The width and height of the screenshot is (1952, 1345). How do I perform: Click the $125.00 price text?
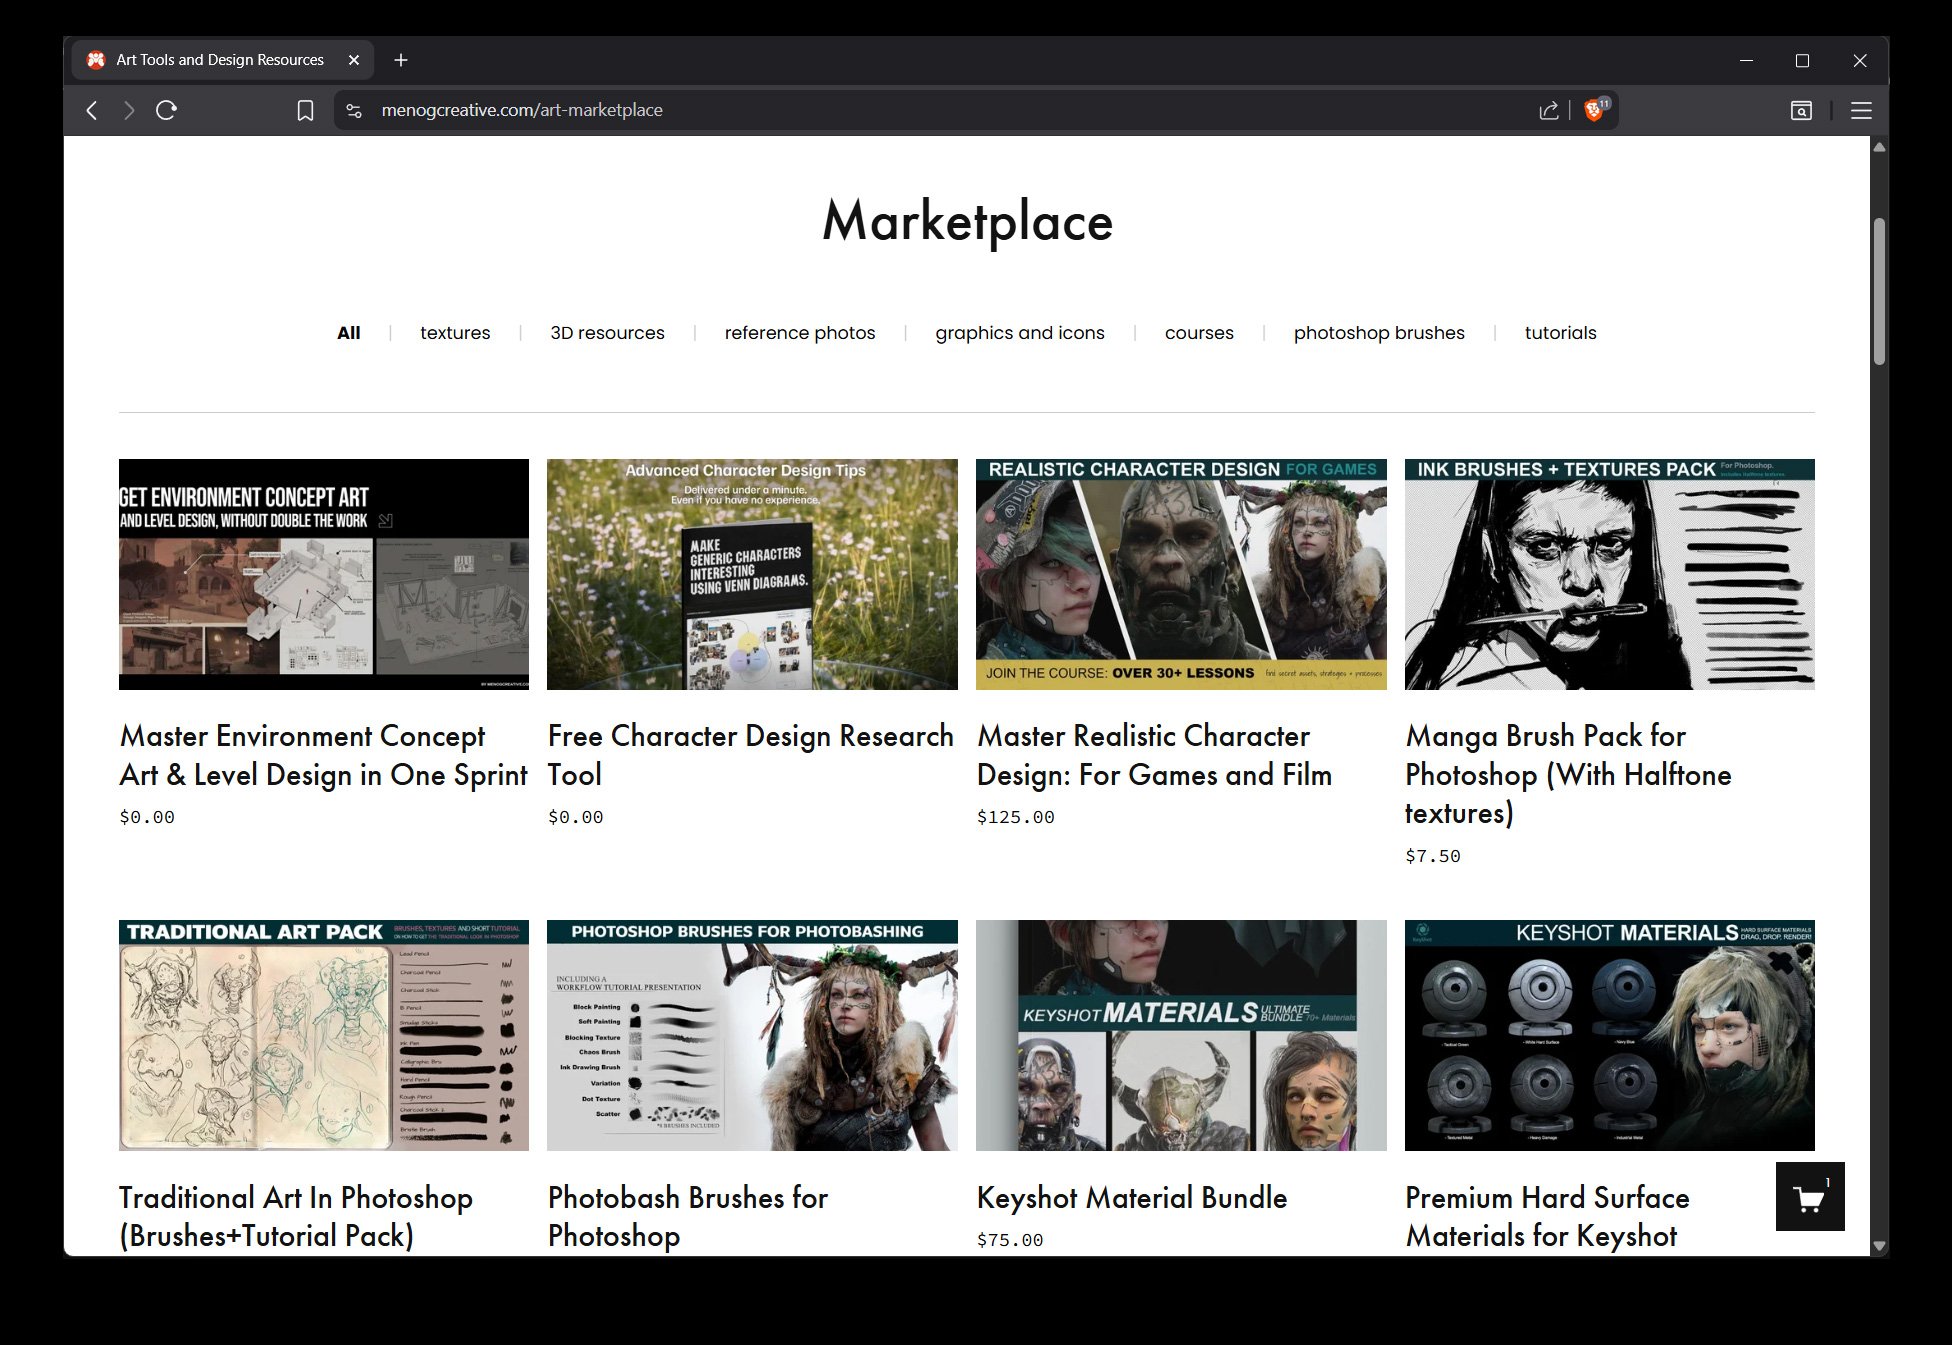1015,817
